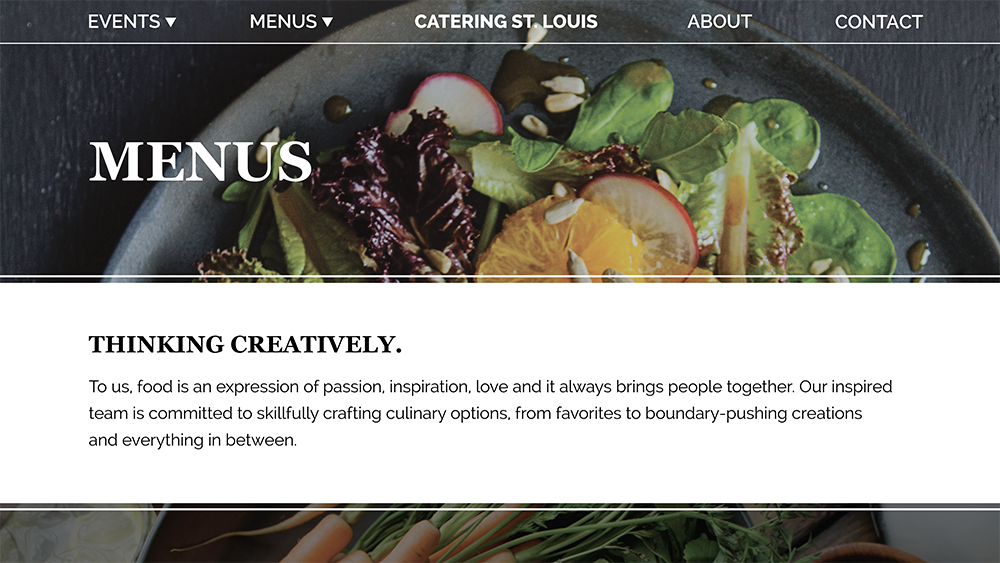
Task: Go to Catering St. Louis home link
Action: (506, 22)
